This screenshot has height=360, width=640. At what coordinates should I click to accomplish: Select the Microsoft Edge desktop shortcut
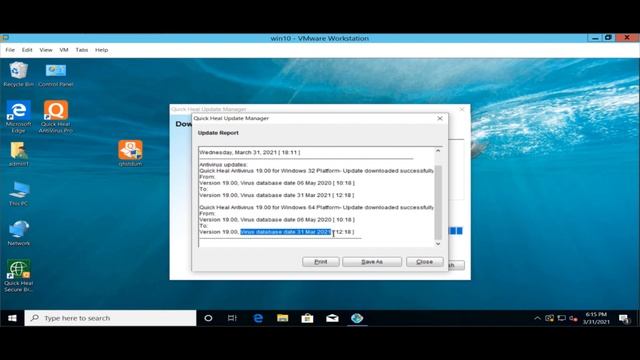(x=18, y=117)
